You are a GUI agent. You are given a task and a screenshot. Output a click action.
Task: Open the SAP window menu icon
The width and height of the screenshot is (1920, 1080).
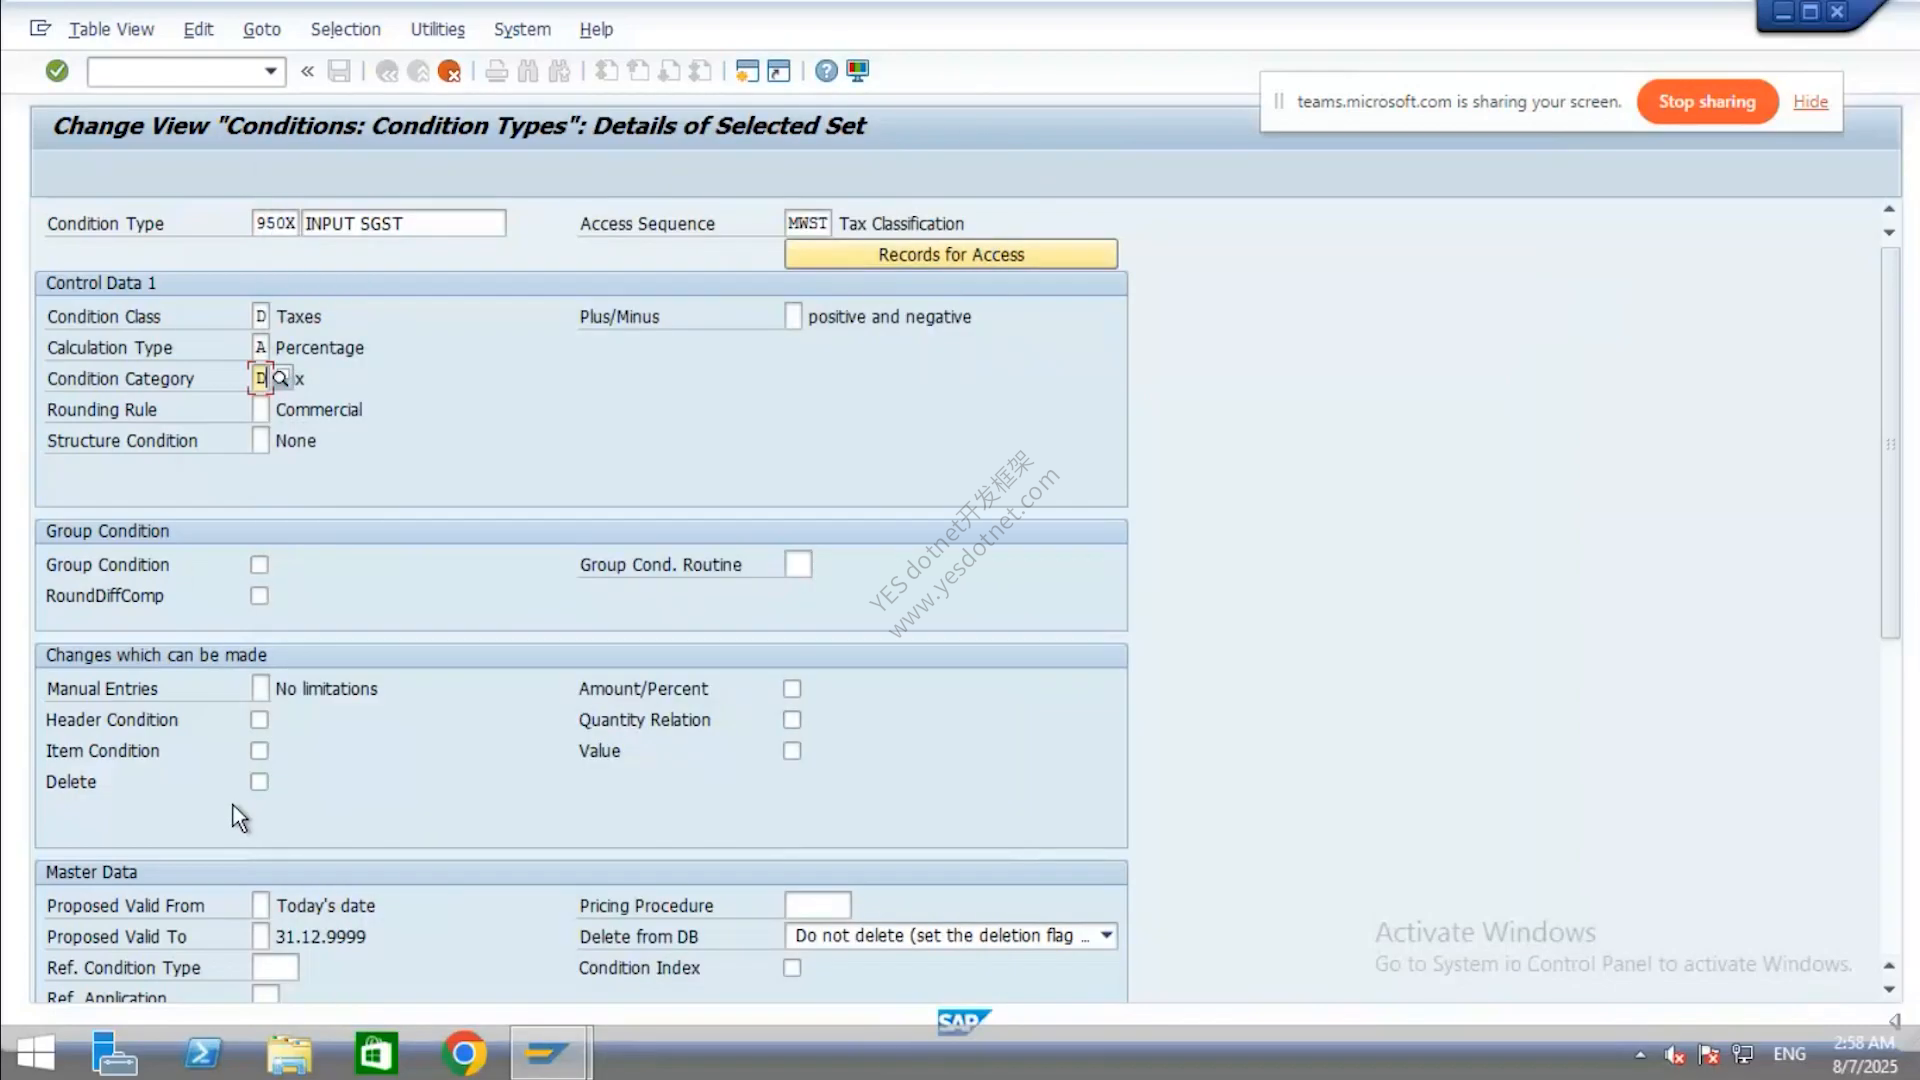pos(40,28)
